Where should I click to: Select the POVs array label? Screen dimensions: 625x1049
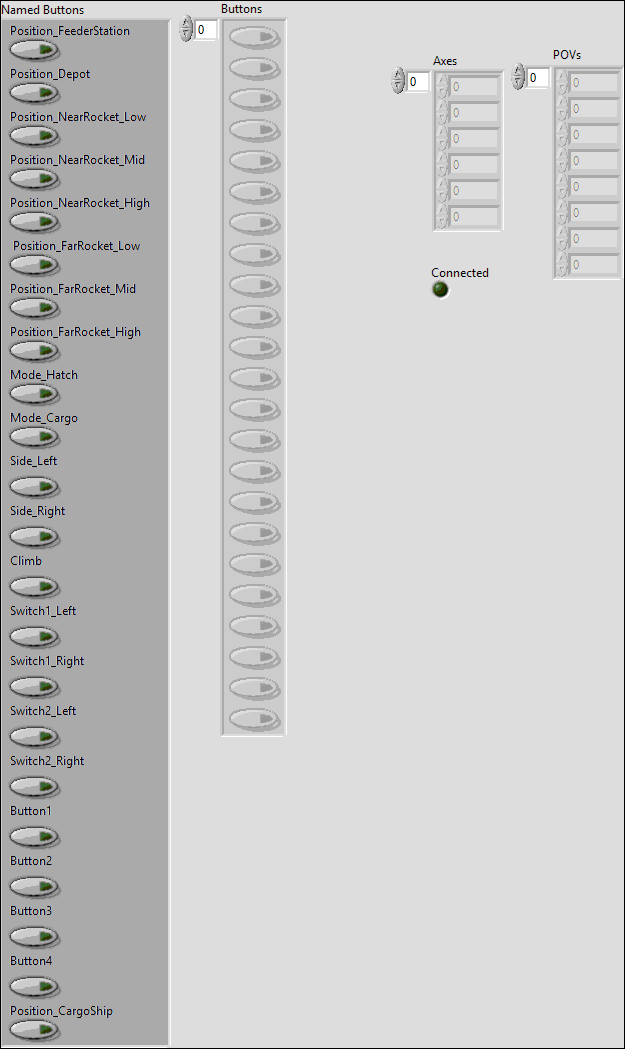tap(567, 55)
